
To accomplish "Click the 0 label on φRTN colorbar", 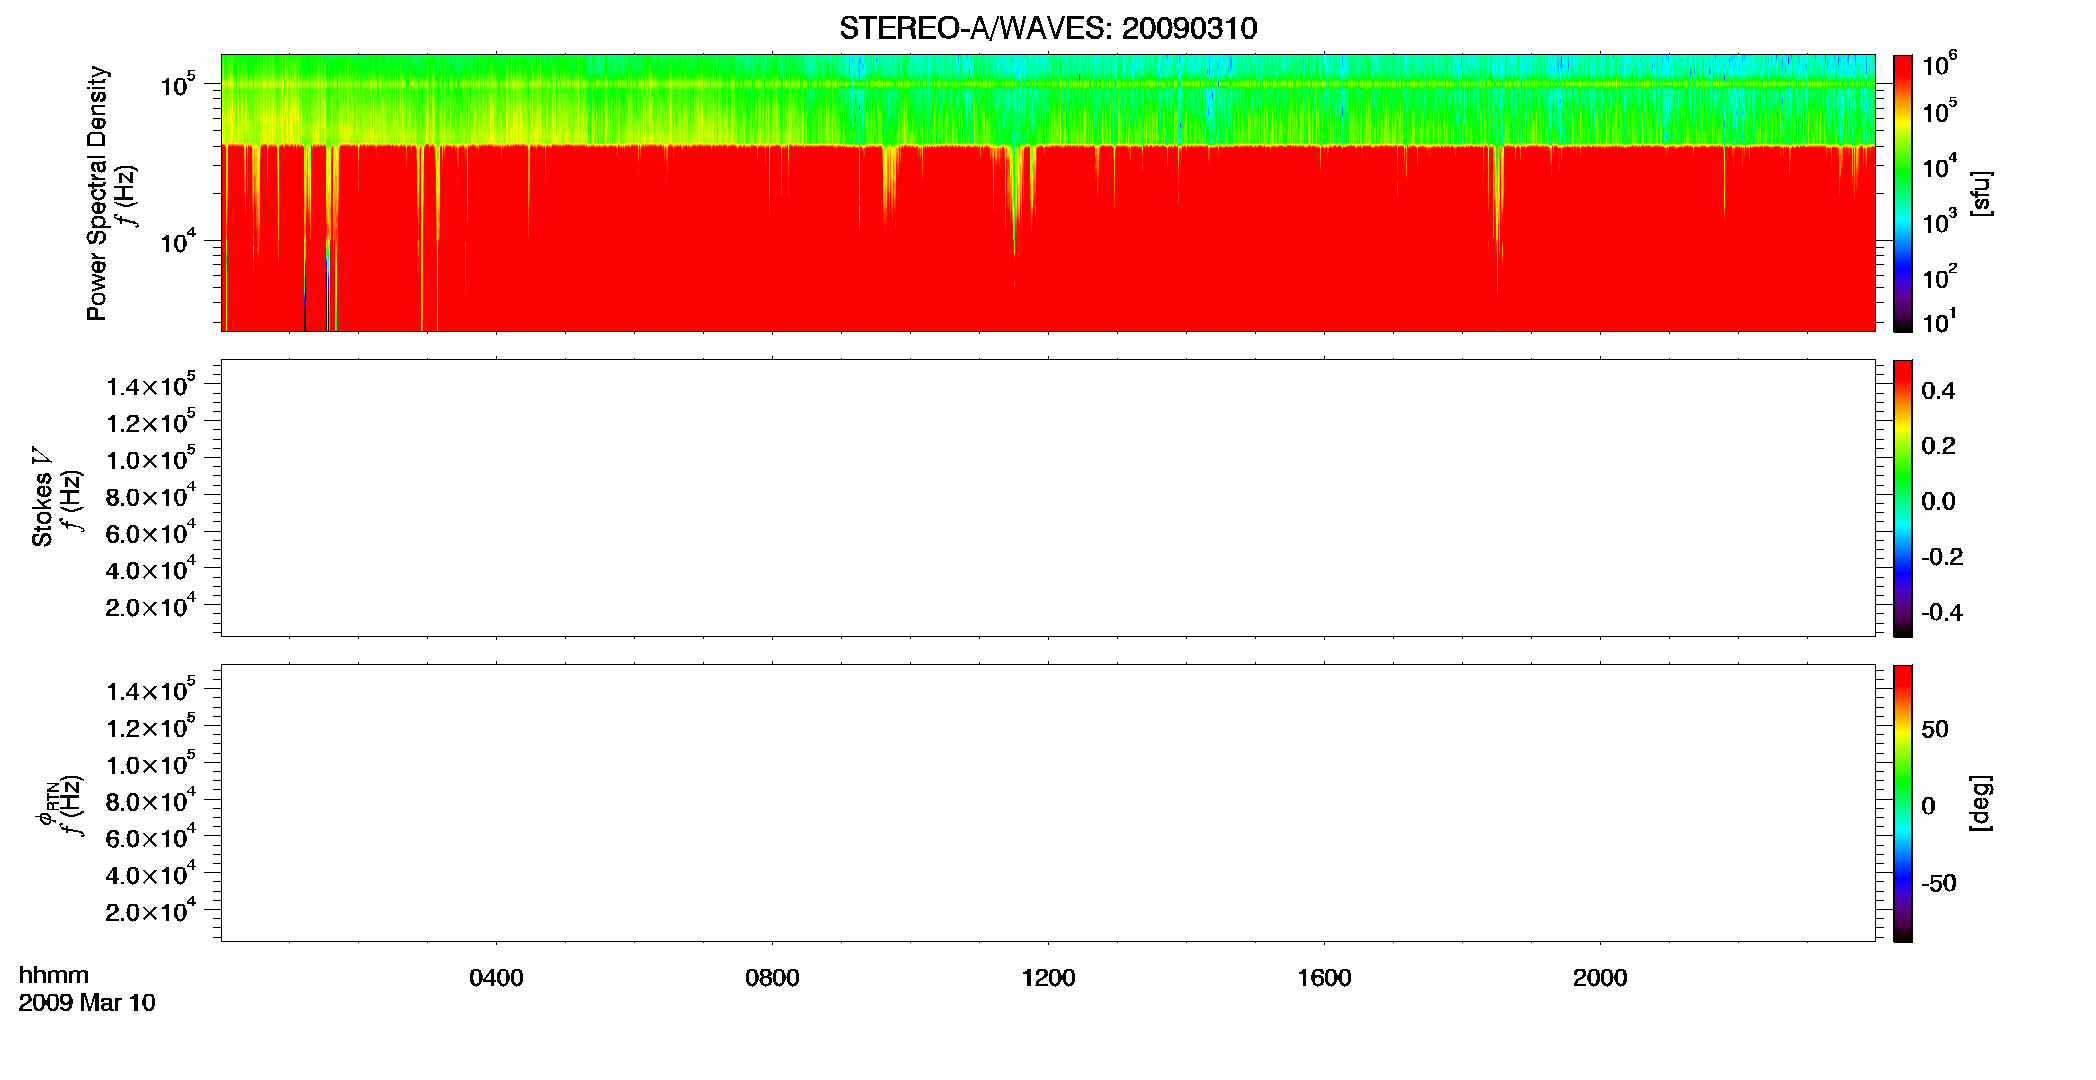I will click(1928, 806).
